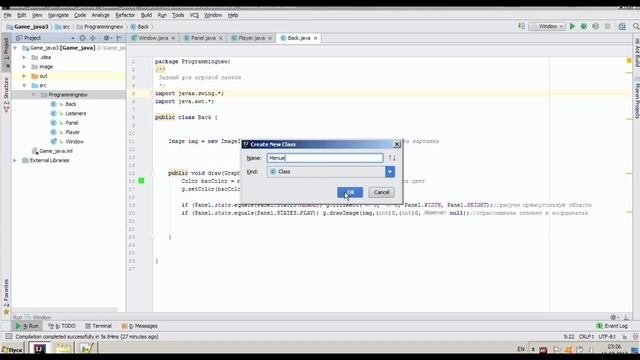Viewport: 640px width, 360px height.
Task: Click the green color gutter marker
Action: (x=141, y=181)
